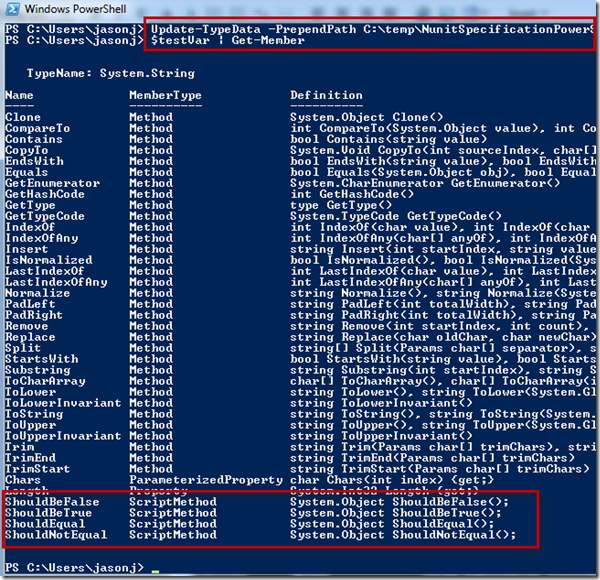The width and height of the screenshot is (600, 580).
Task: Click the TrimStart method name
Action: (x=38, y=469)
